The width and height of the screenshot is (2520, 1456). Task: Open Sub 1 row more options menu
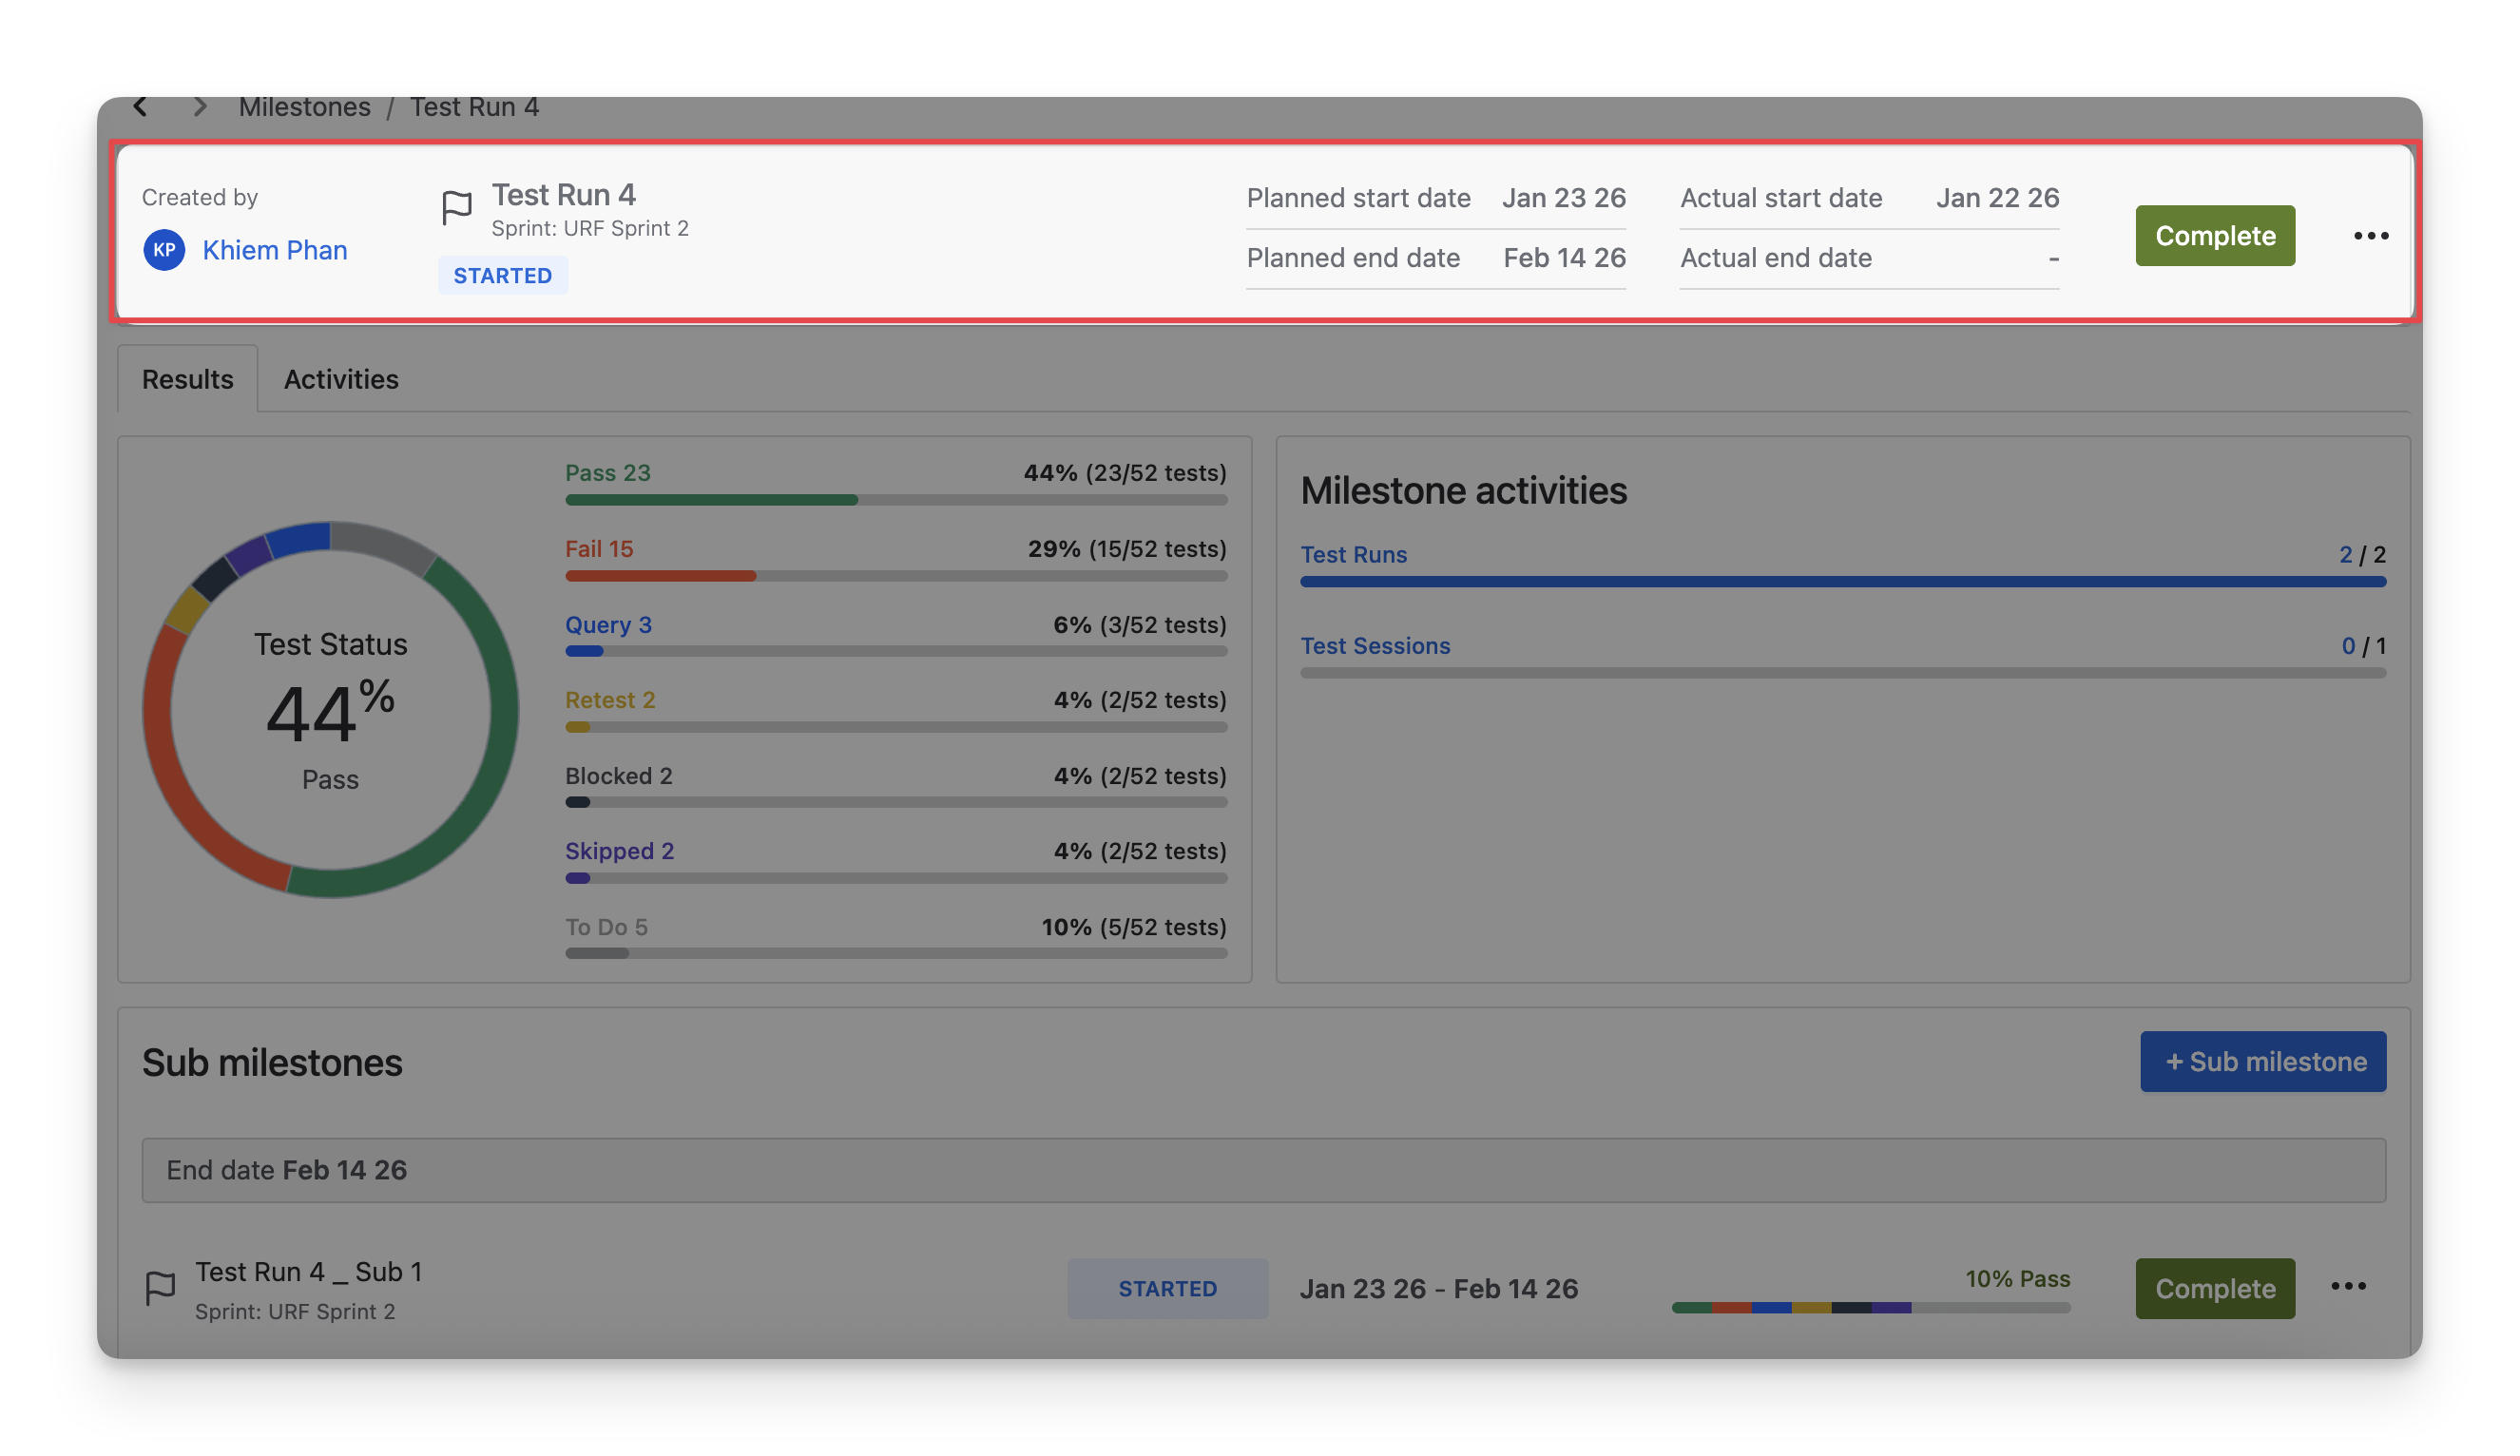[x=2348, y=1286]
